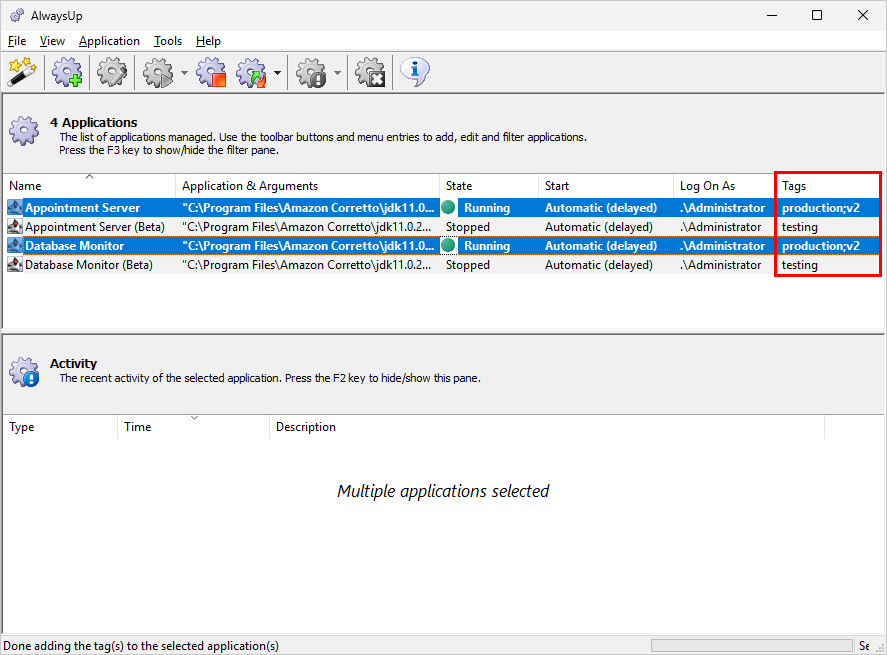The height and width of the screenshot is (655, 887).
Task: Sort activity by Type column header
Action: pos(61,426)
